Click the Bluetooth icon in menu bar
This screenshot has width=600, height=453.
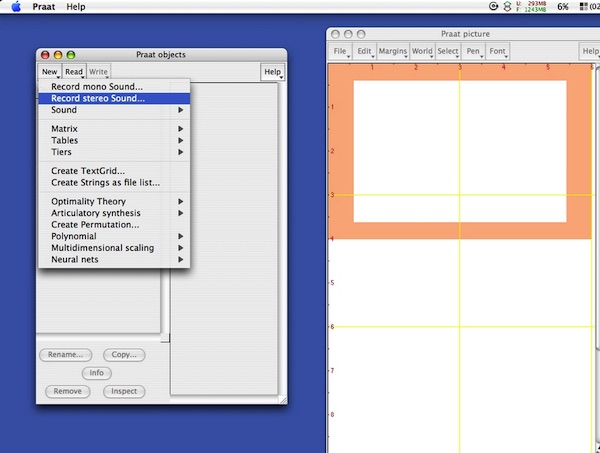[x=507, y=7]
